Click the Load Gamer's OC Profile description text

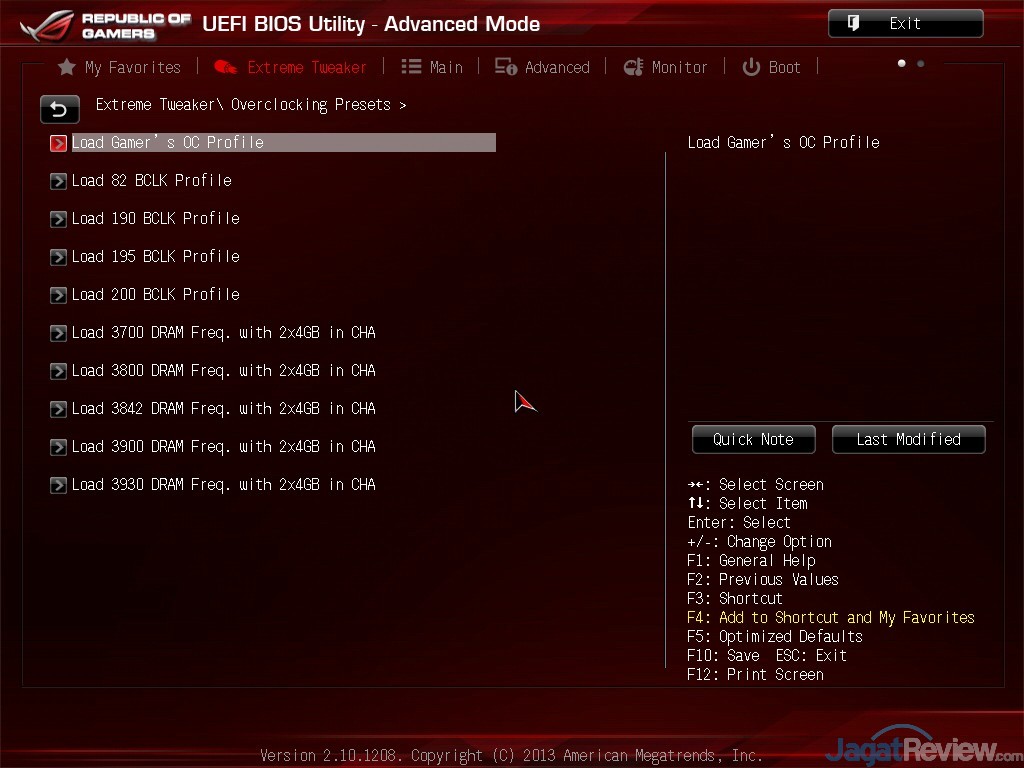[x=784, y=142]
